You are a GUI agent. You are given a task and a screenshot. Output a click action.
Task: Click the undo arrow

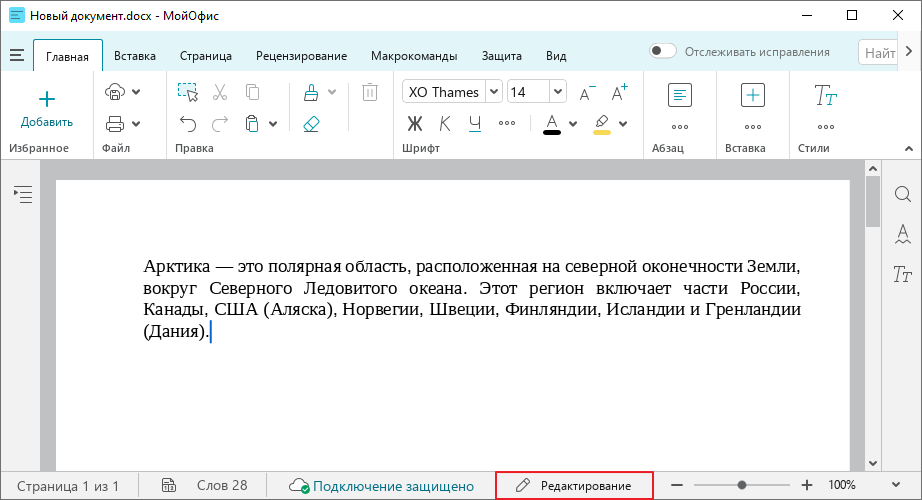(x=188, y=124)
